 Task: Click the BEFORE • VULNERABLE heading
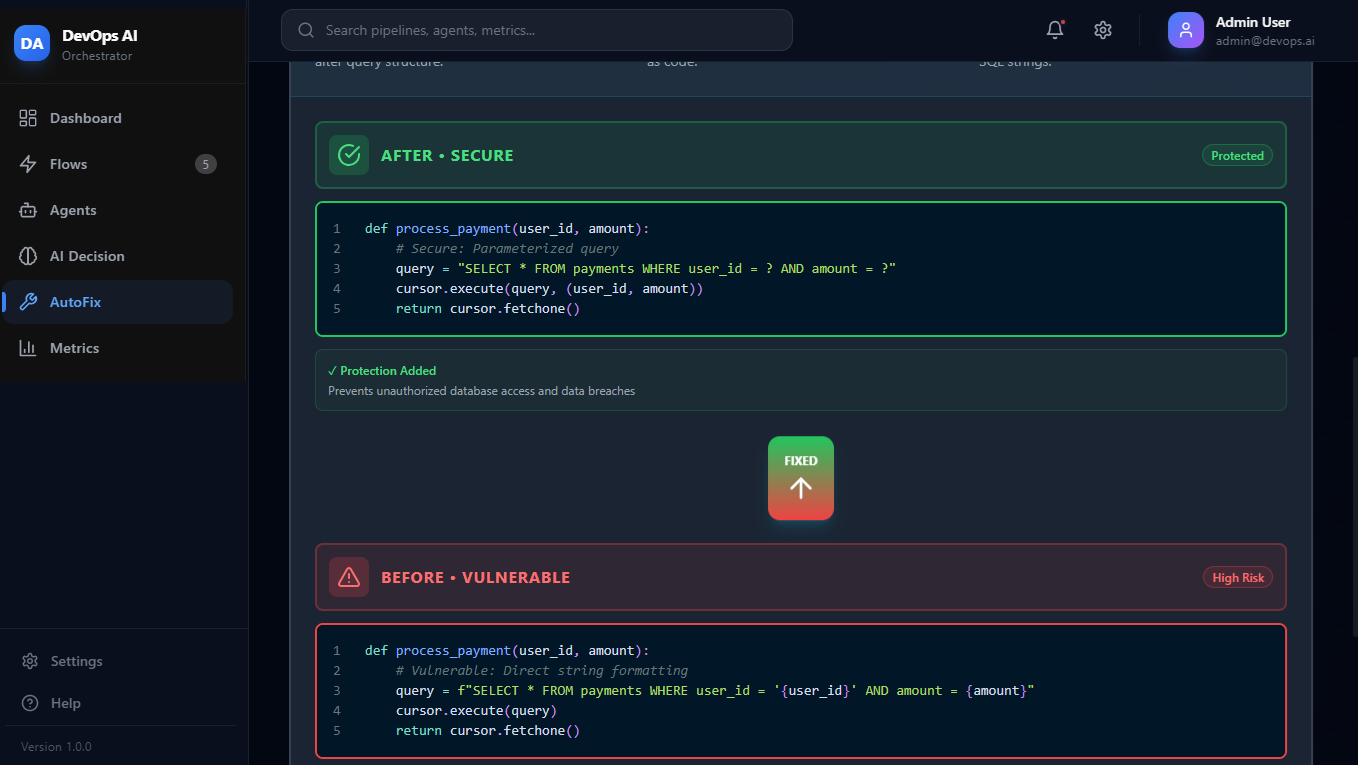[x=475, y=577]
